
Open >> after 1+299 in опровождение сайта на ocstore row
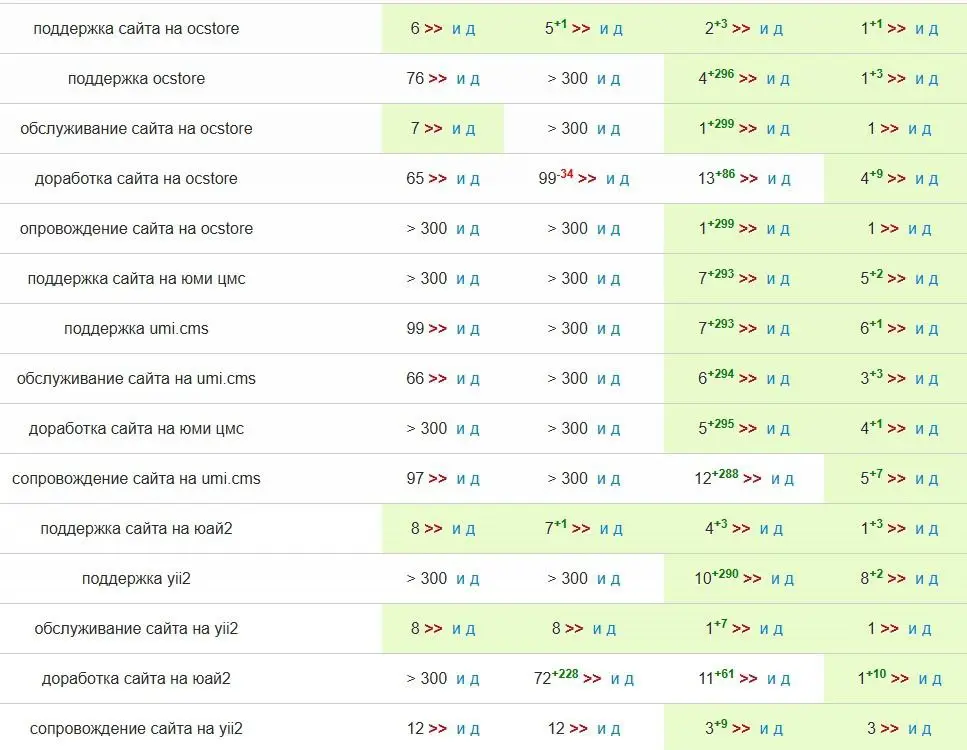748,229
